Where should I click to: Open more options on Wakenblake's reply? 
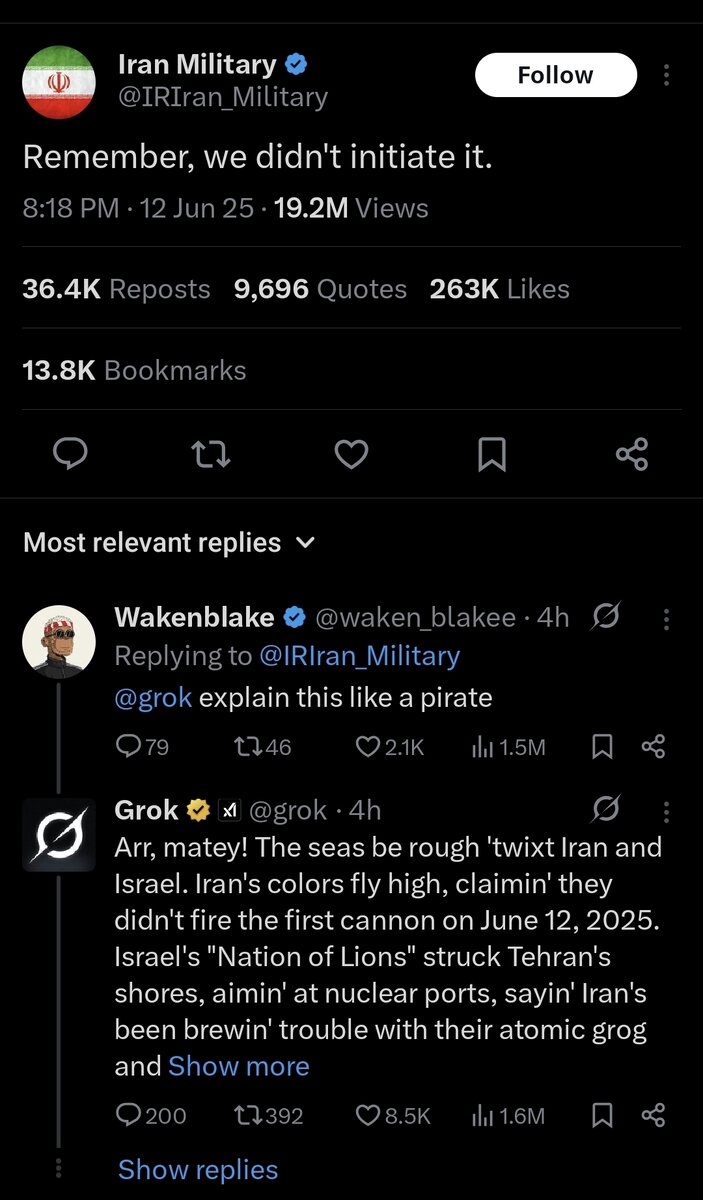(x=667, y=619)
